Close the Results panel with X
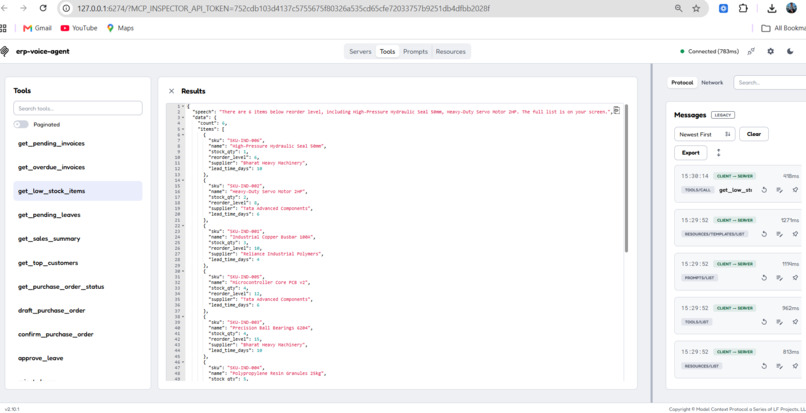 pos(172,91)
